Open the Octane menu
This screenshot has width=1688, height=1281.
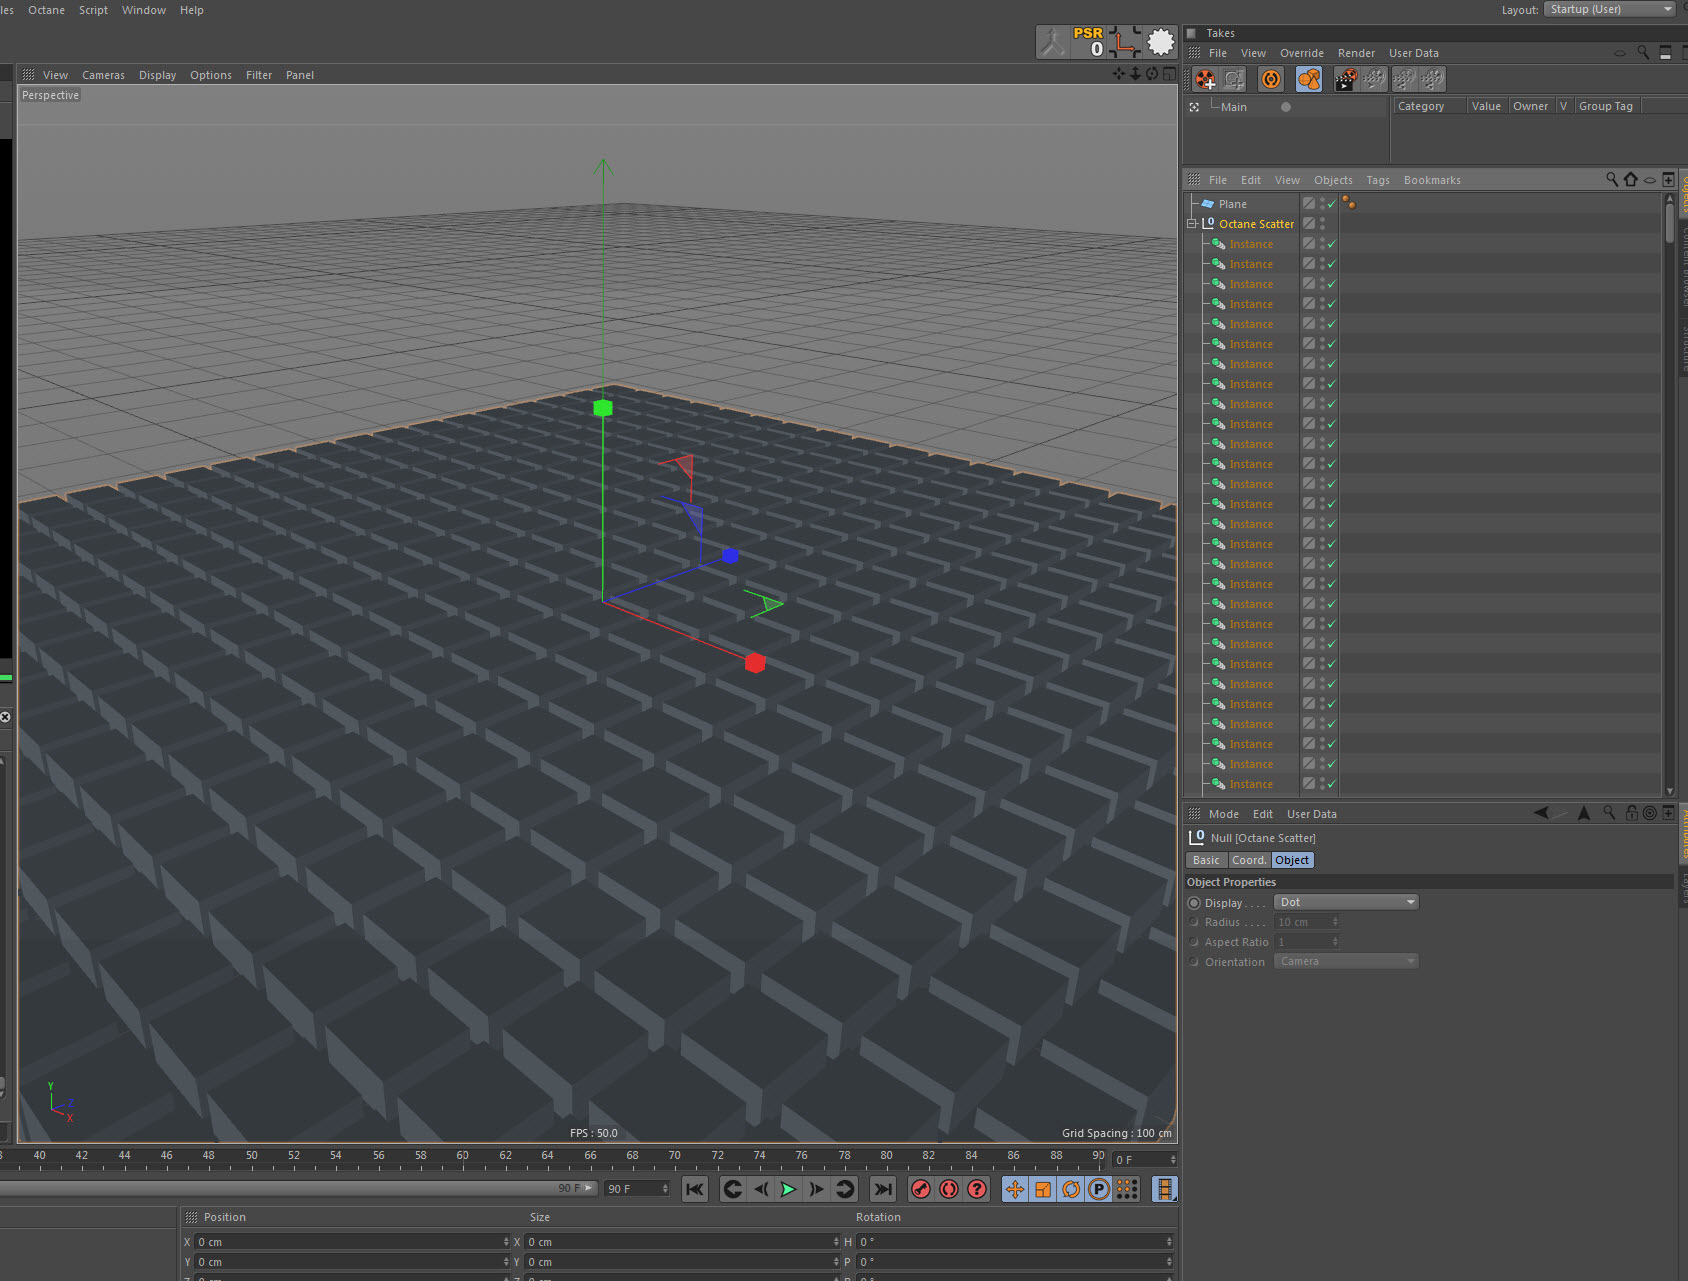pos(46,10)
